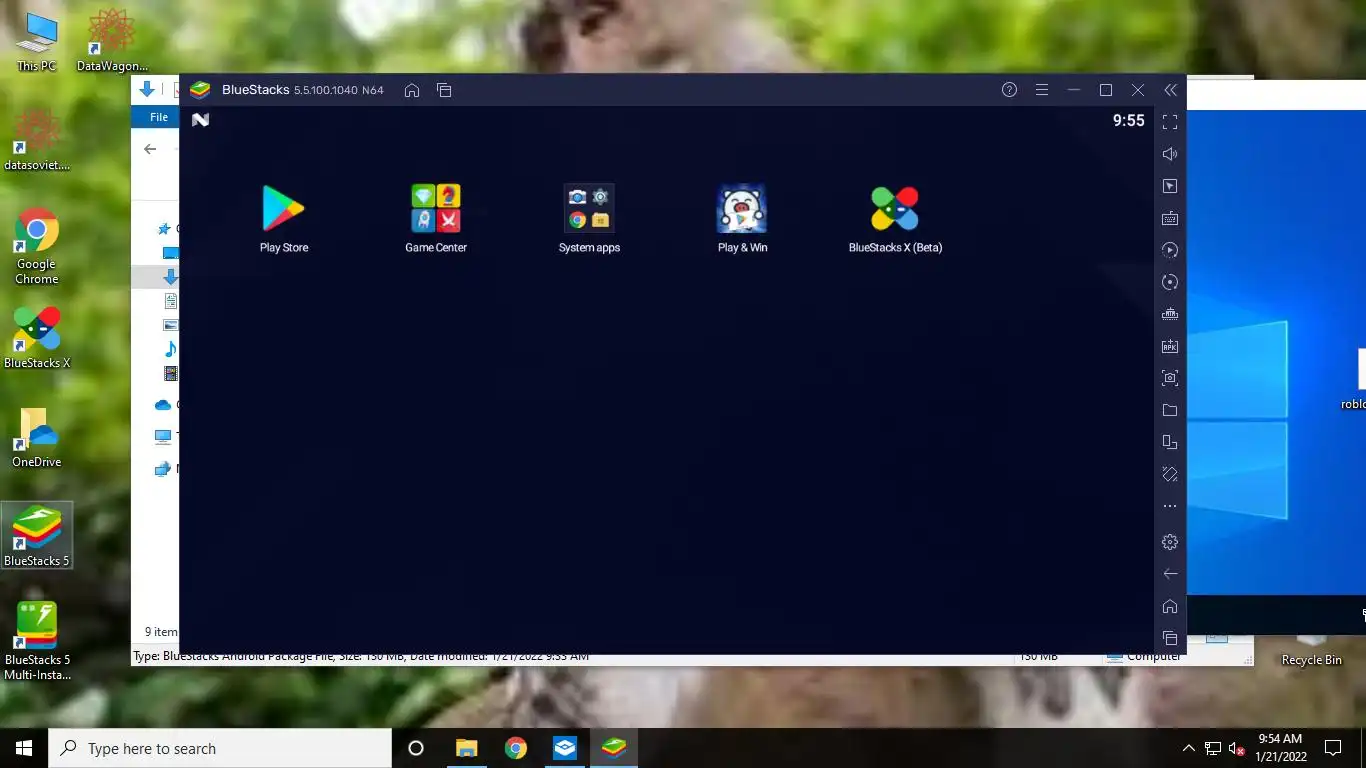Viewport: 1366px width, 768px height.
Task: Go to BlueStacks home tab icon
Action: point(412,90)
